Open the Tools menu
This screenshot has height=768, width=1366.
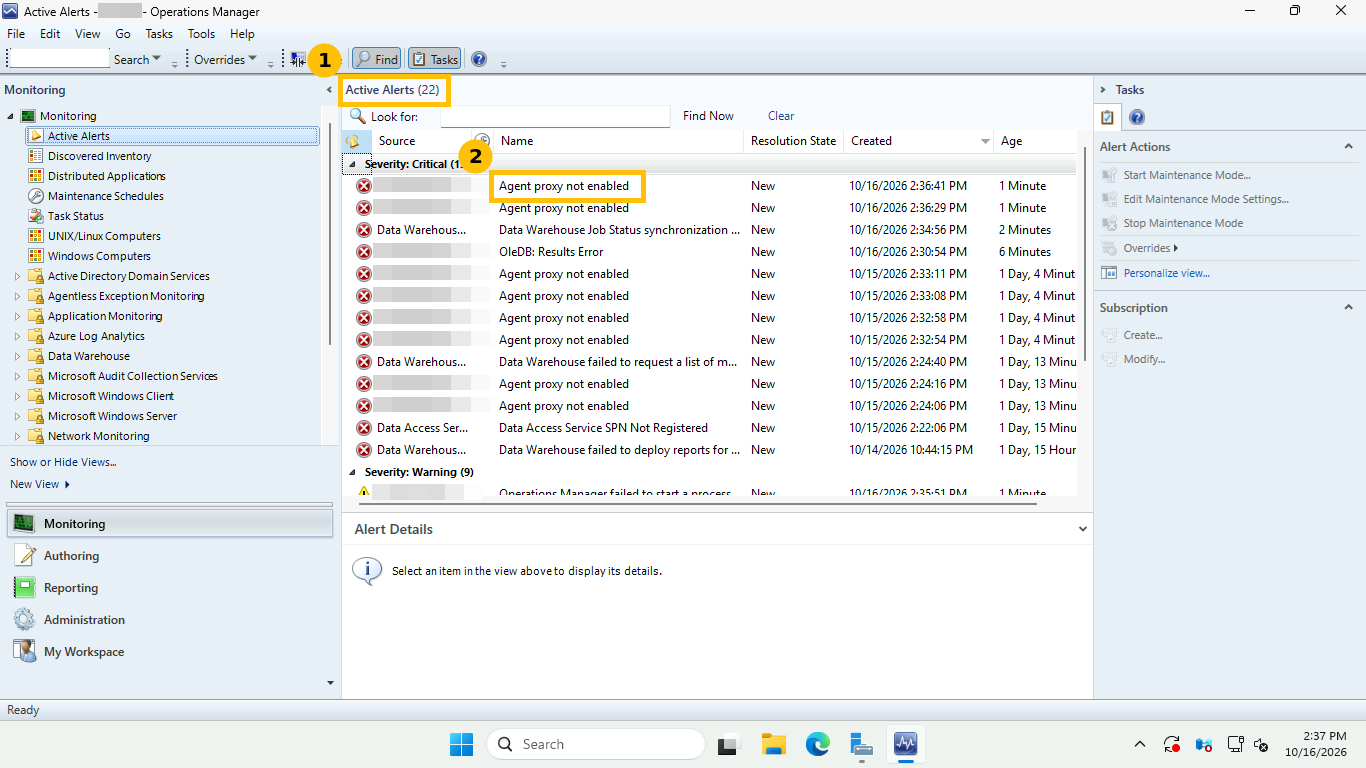click(x=201, y=34)
